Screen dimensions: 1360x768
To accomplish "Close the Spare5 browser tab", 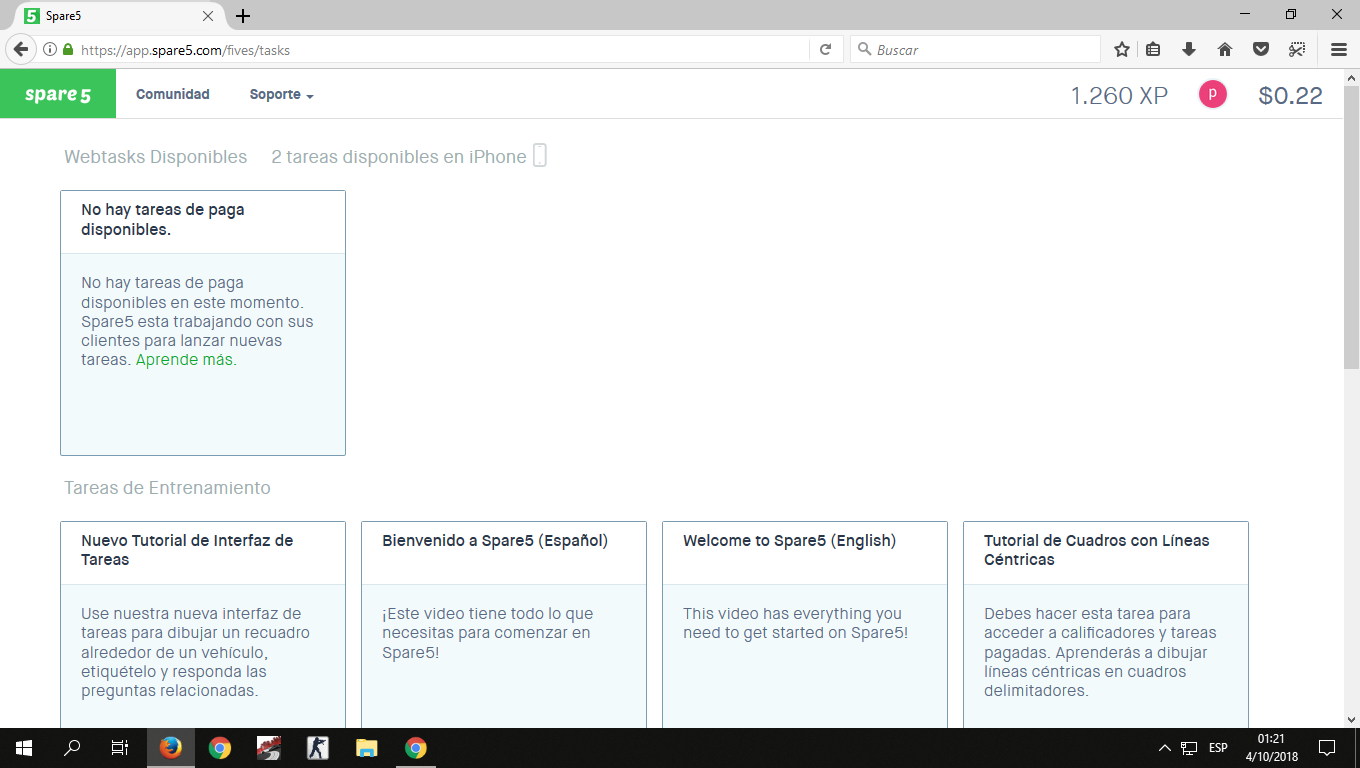I will [x=208, y=16].
